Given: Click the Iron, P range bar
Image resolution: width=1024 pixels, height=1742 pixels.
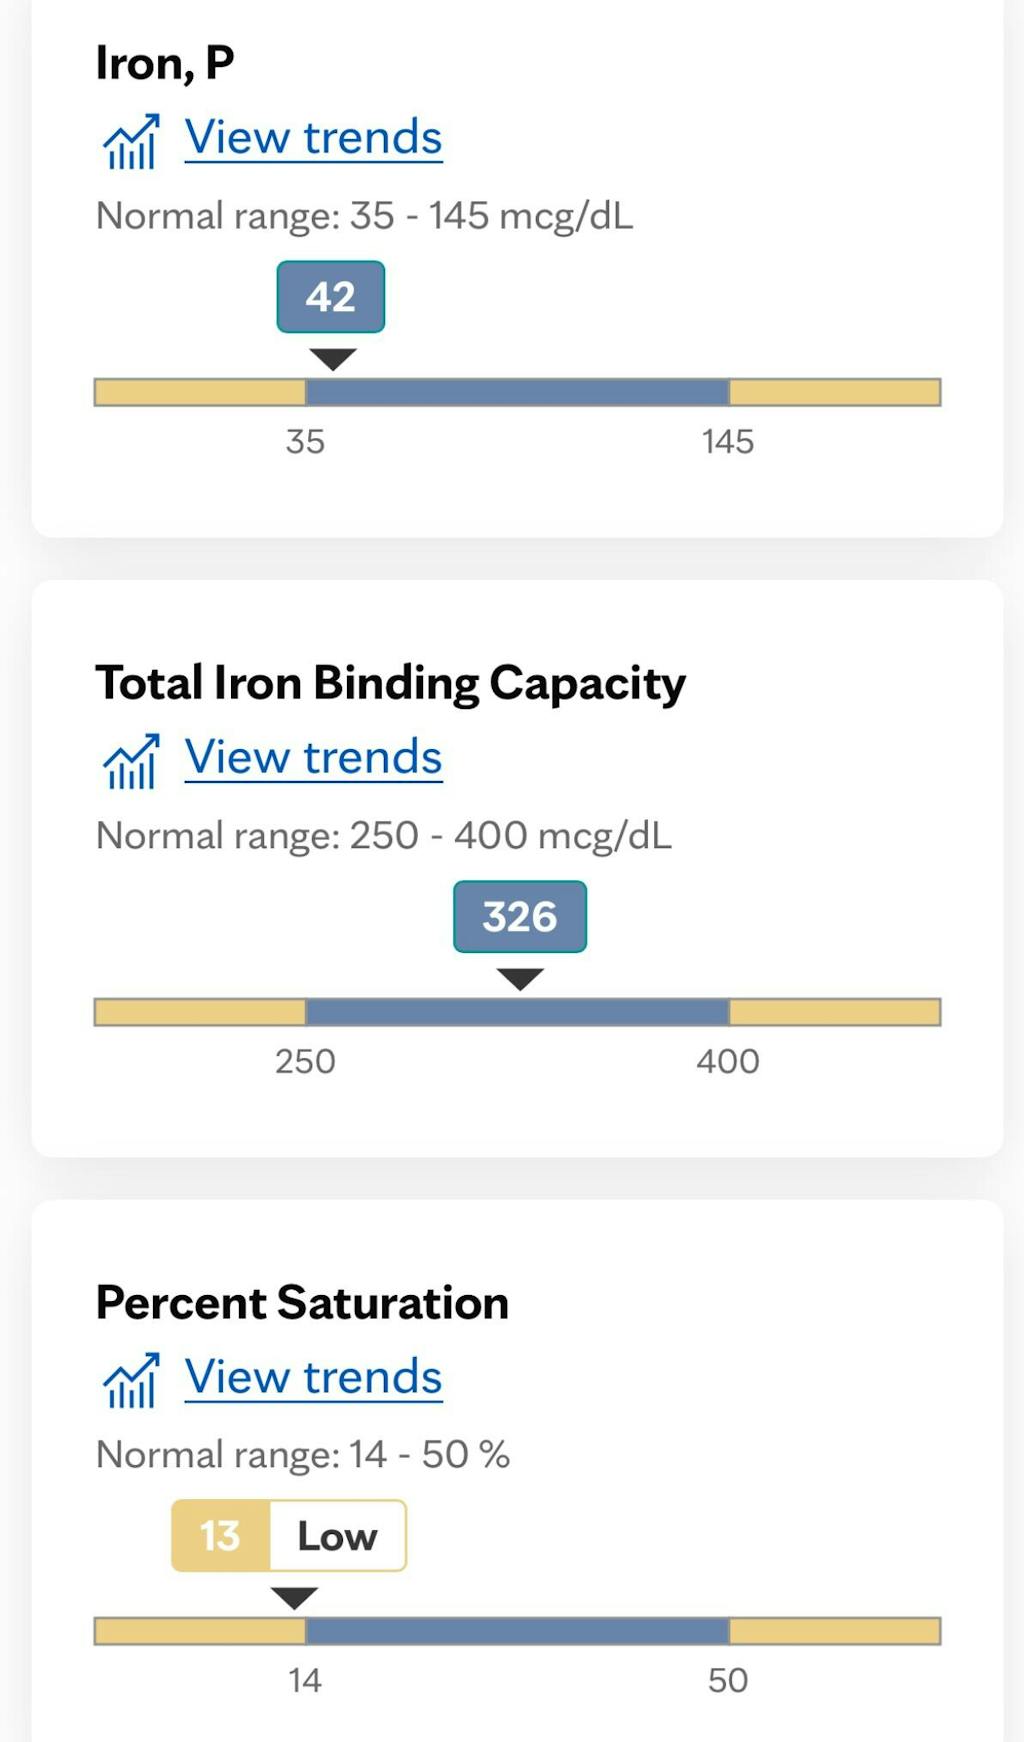Looking at the screenshot, I should click(517, 392).
